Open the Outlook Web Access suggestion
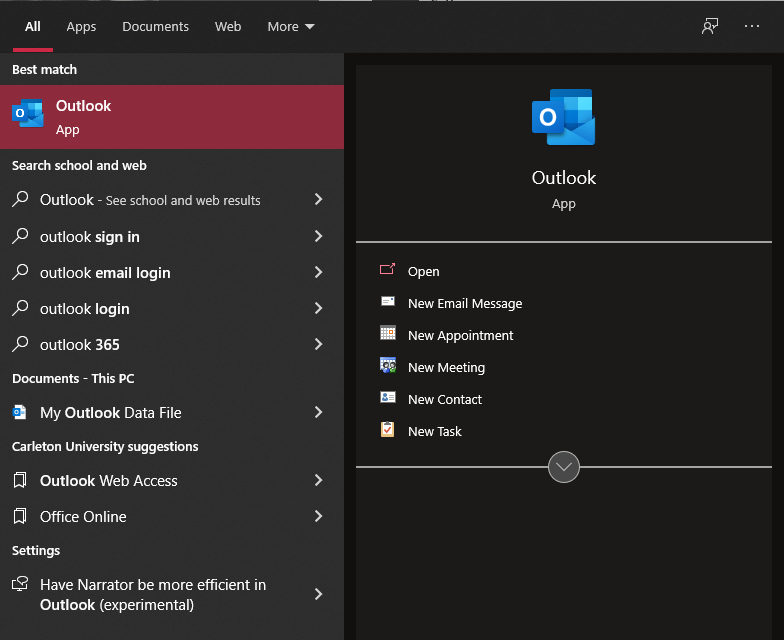 (108, 481)
